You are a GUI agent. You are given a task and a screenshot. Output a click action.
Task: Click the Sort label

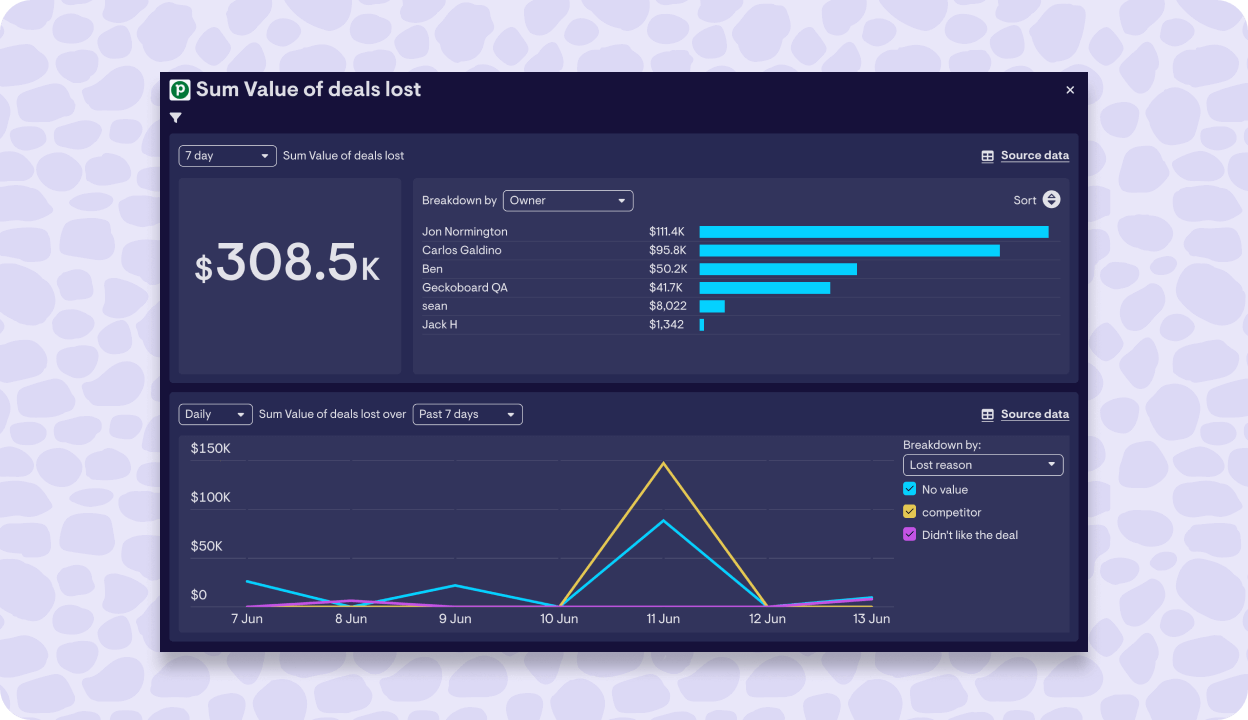coord(1025,200)
